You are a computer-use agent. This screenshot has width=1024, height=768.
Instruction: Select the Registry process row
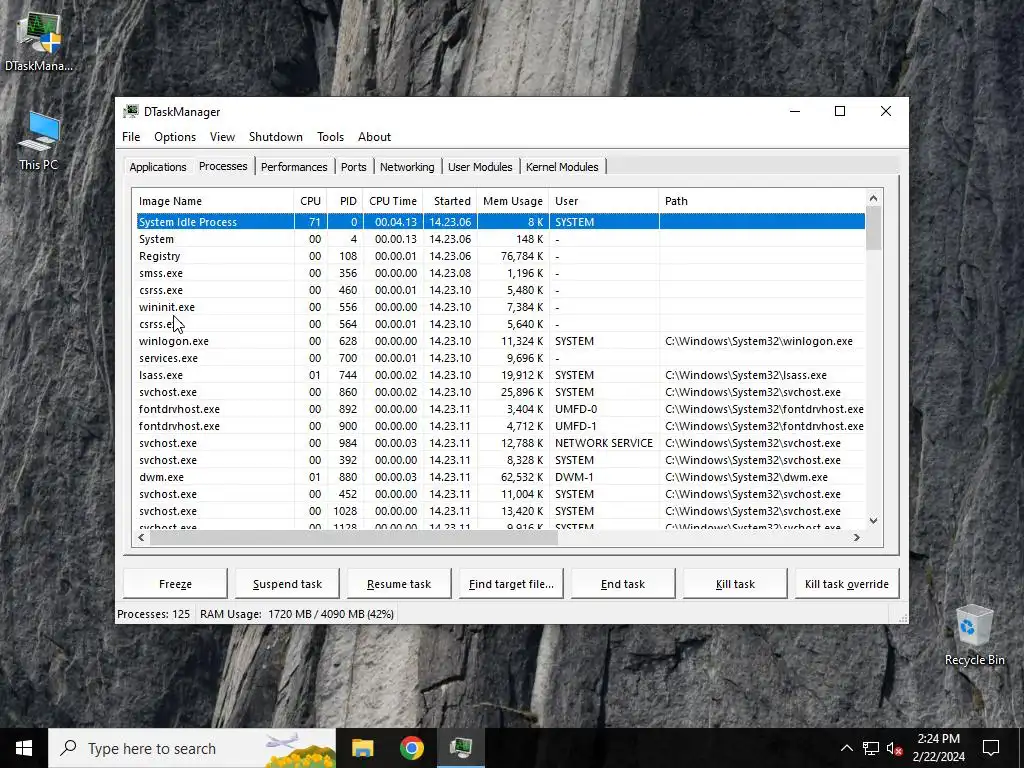501,256
